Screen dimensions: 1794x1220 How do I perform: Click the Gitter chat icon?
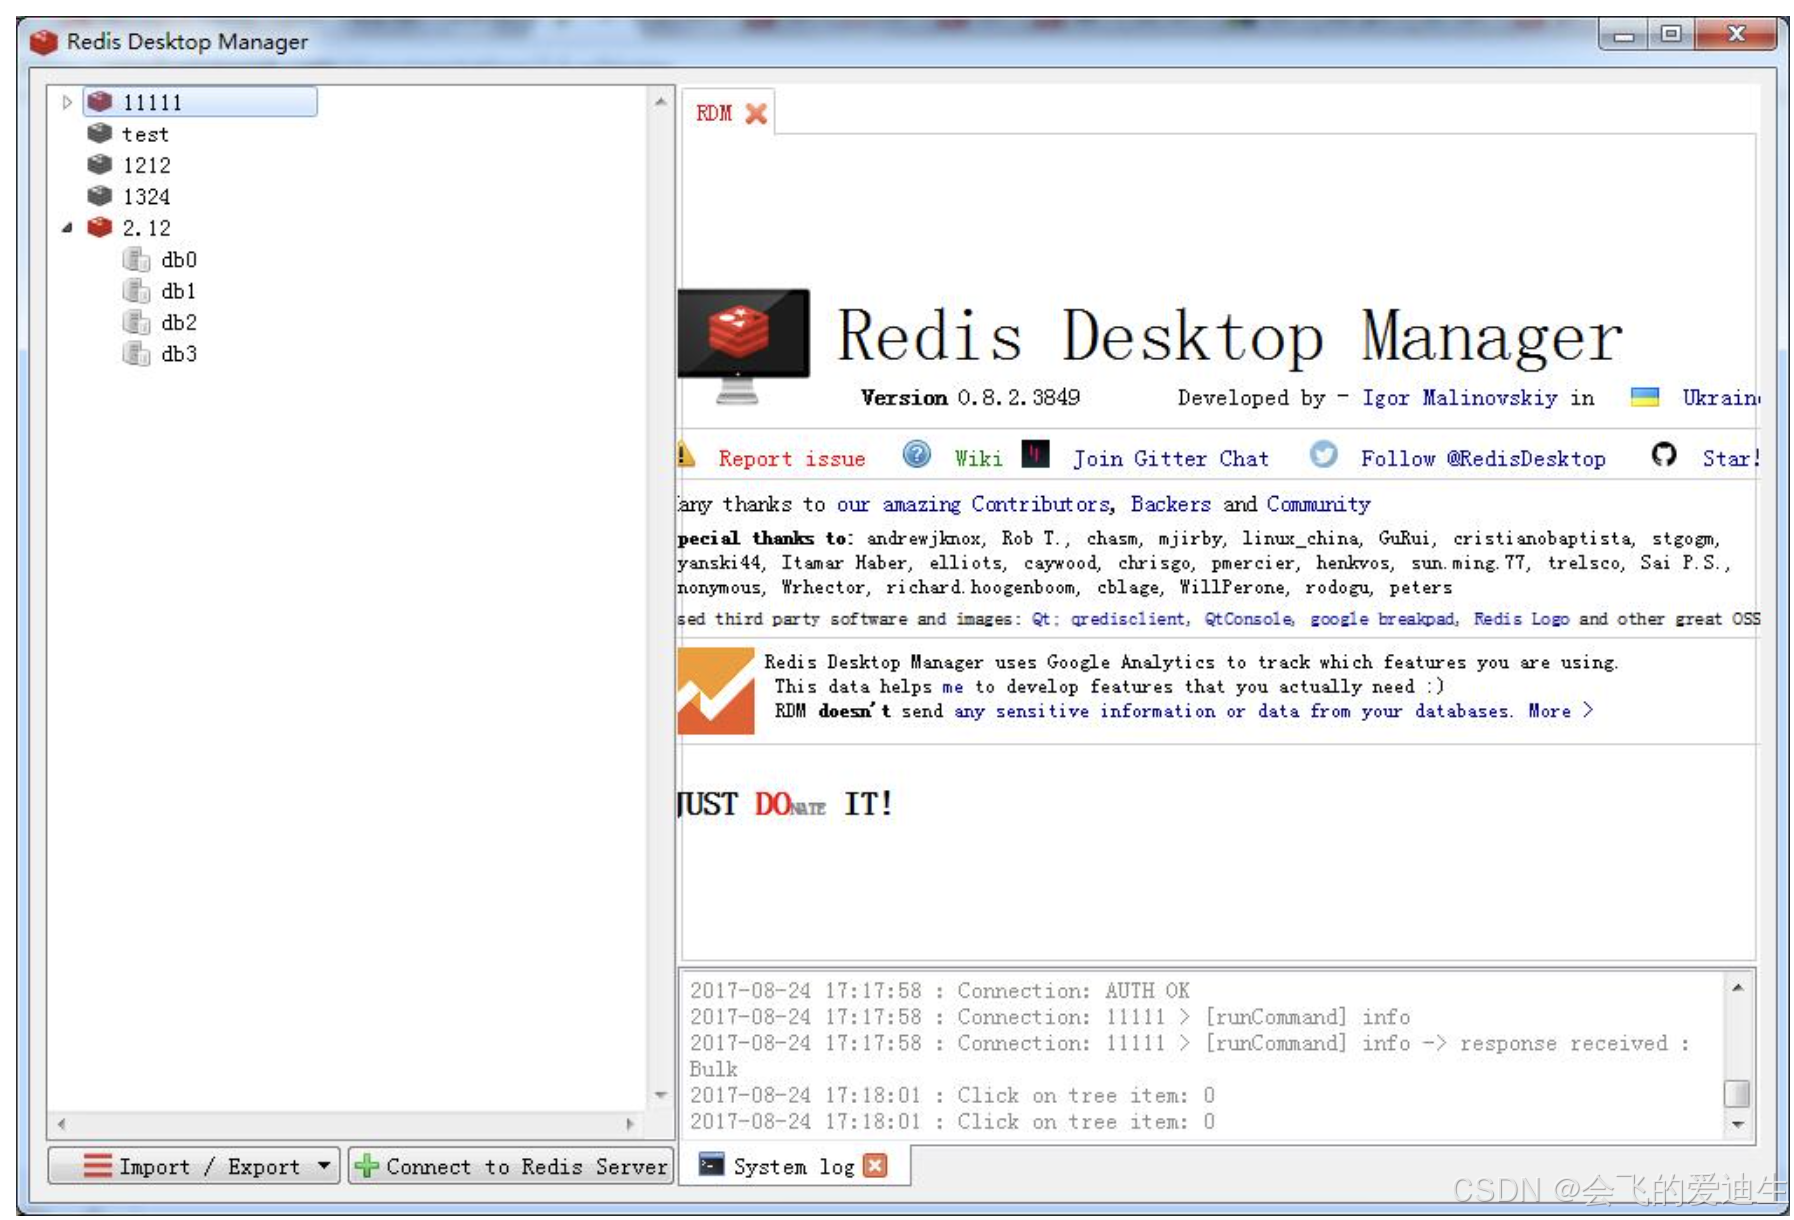(x=1035, y=454)
